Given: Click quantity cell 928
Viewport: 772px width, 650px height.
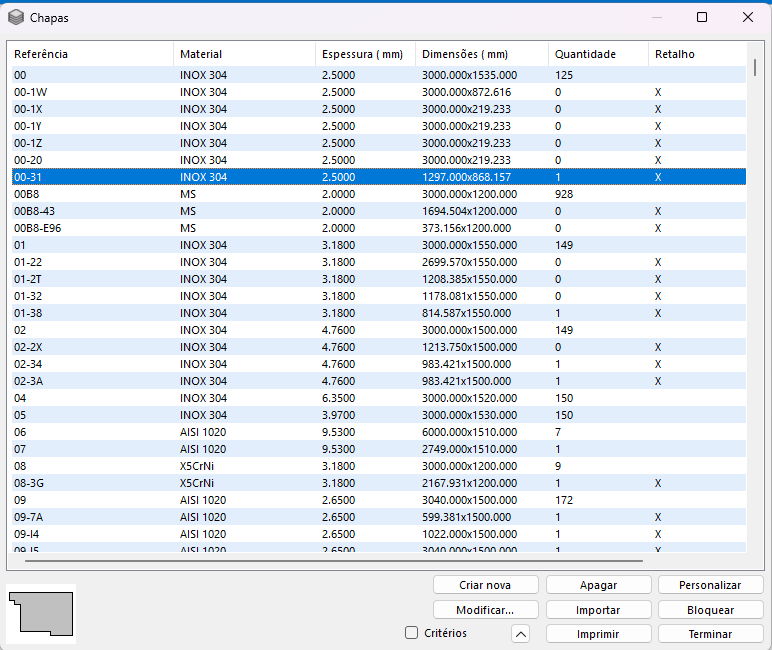Looking at the screenshot, I should point(564,194).
